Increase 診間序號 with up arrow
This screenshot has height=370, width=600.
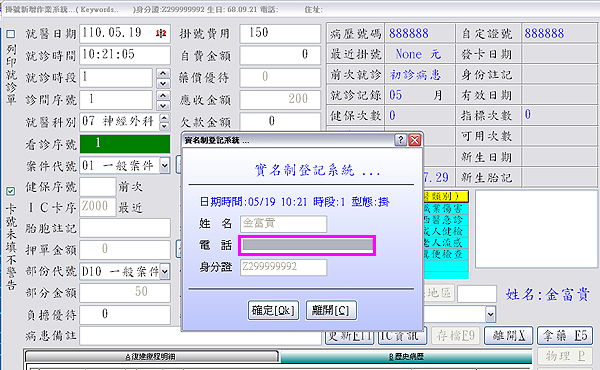point(163,95)
